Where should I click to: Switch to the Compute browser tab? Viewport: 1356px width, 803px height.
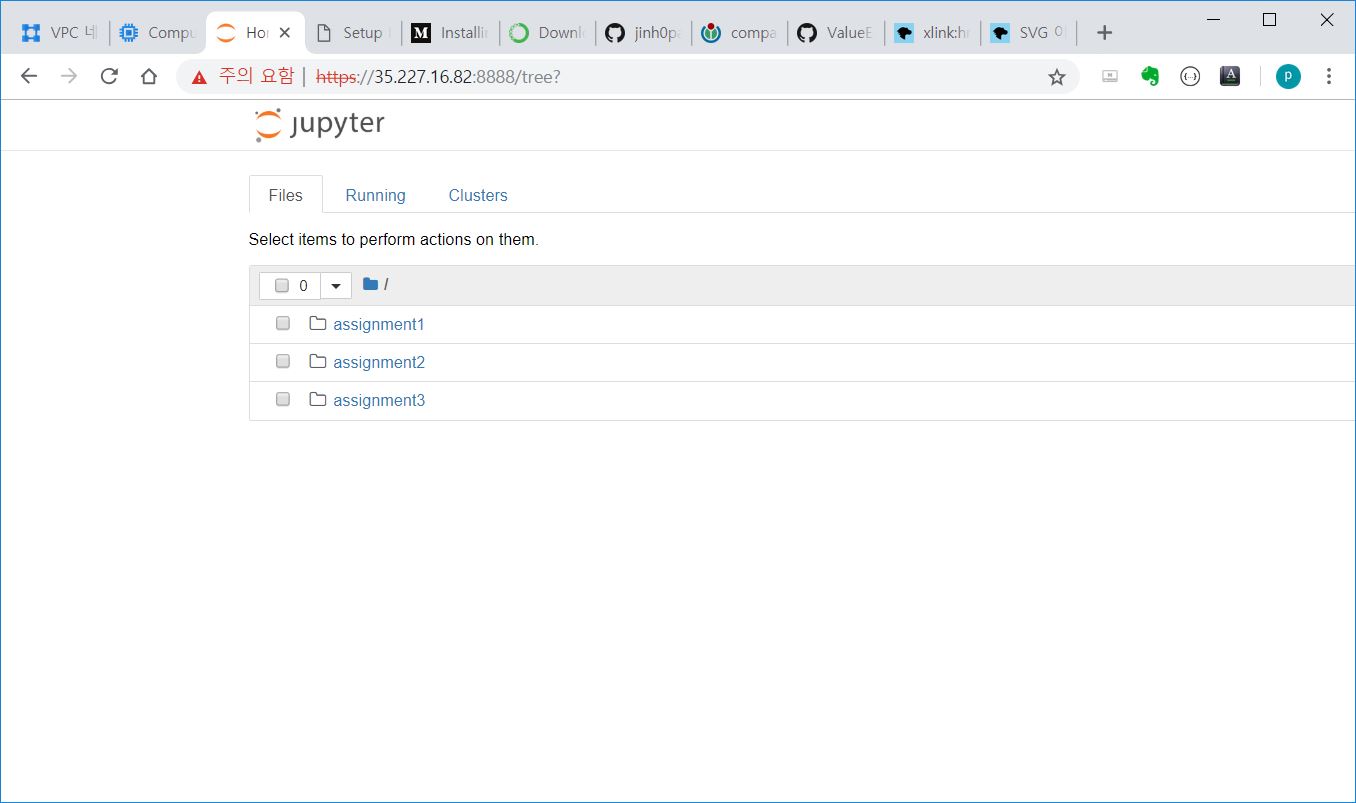(x=157, y=33)
